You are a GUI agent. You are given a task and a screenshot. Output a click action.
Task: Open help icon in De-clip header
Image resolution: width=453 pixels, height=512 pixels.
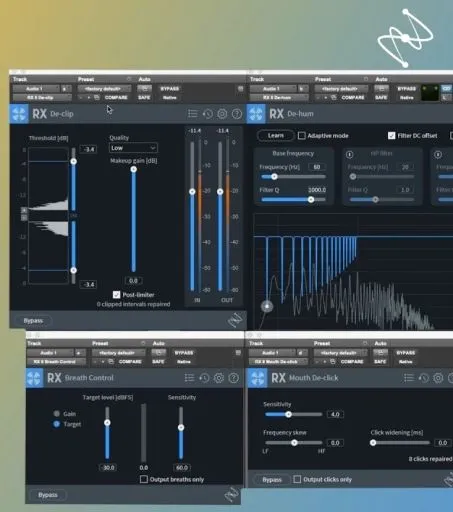(x=237, y=114)
